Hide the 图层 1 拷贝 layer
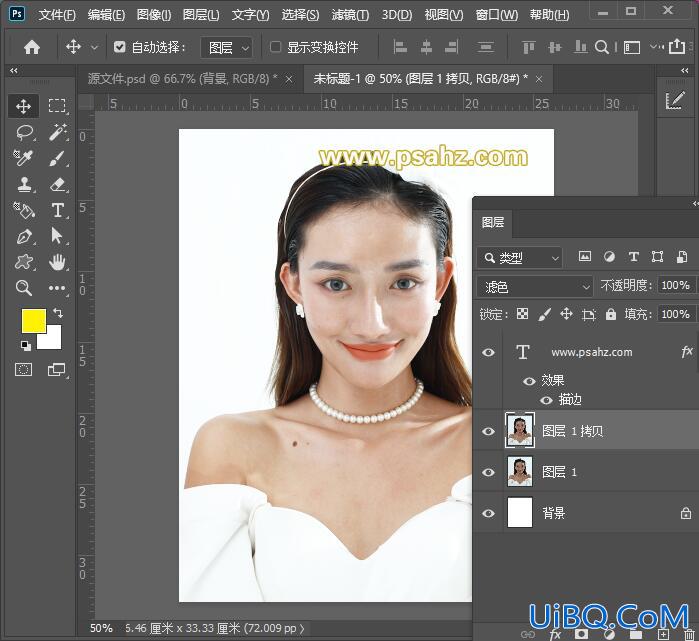This screenshot has height=641, width=699. tap(489, 431)
